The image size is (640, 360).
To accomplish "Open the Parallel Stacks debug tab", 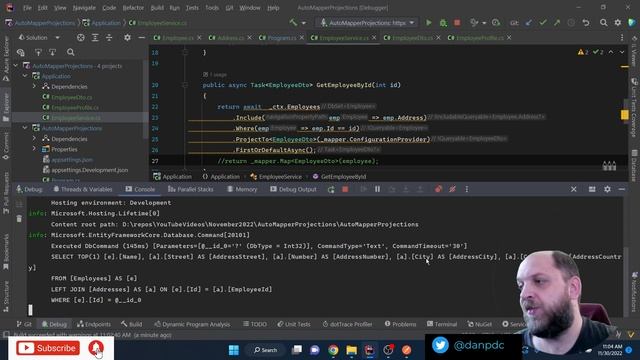I will (x=191, y=189).
